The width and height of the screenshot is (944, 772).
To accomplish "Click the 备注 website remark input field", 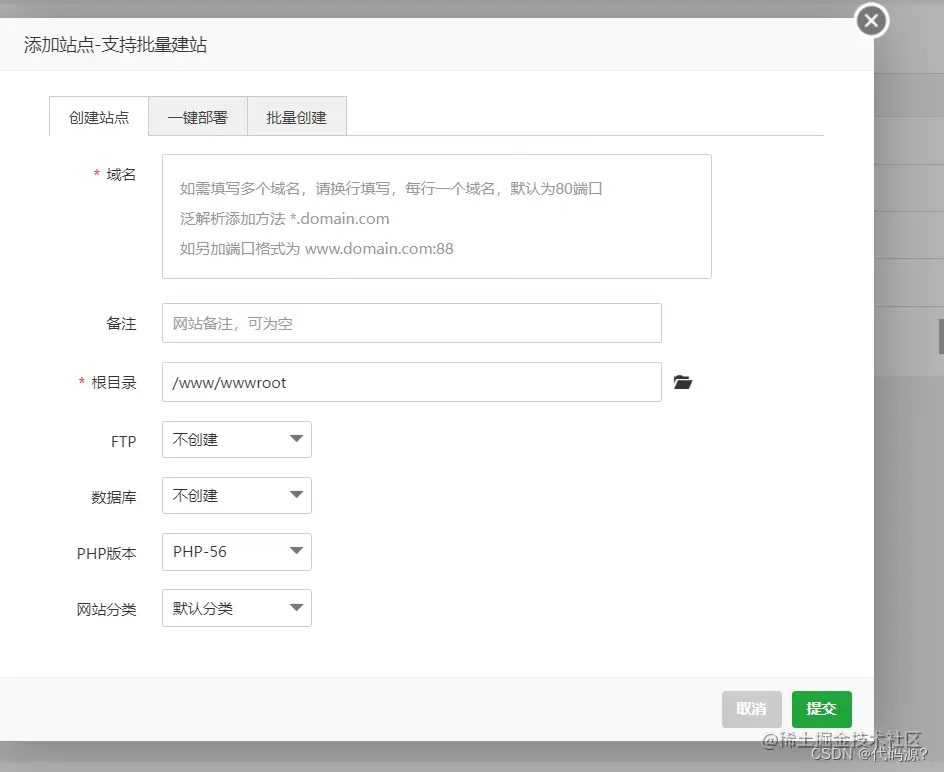I will click(411, 322).
